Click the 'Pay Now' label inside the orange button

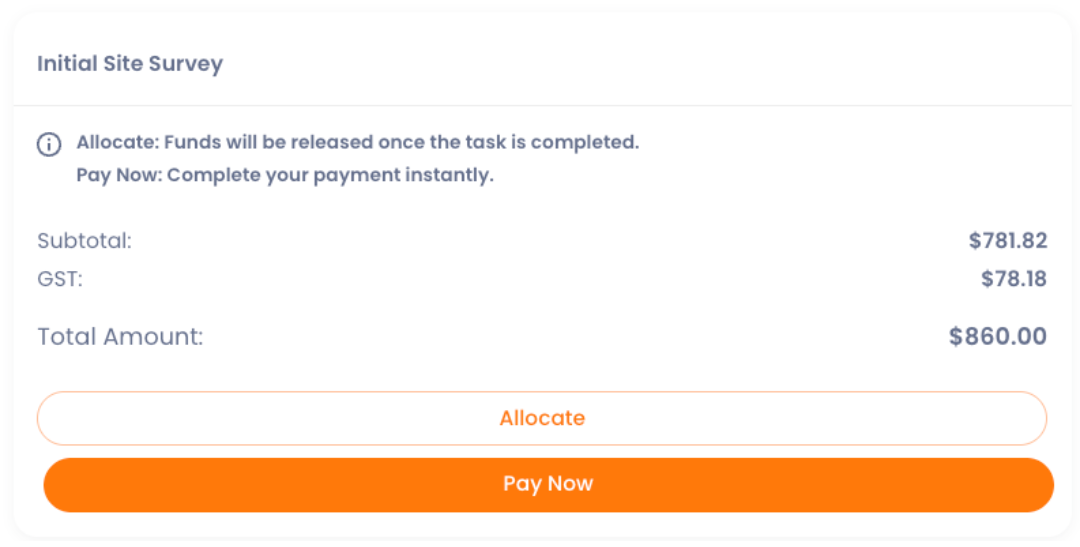tap(548, 484)
